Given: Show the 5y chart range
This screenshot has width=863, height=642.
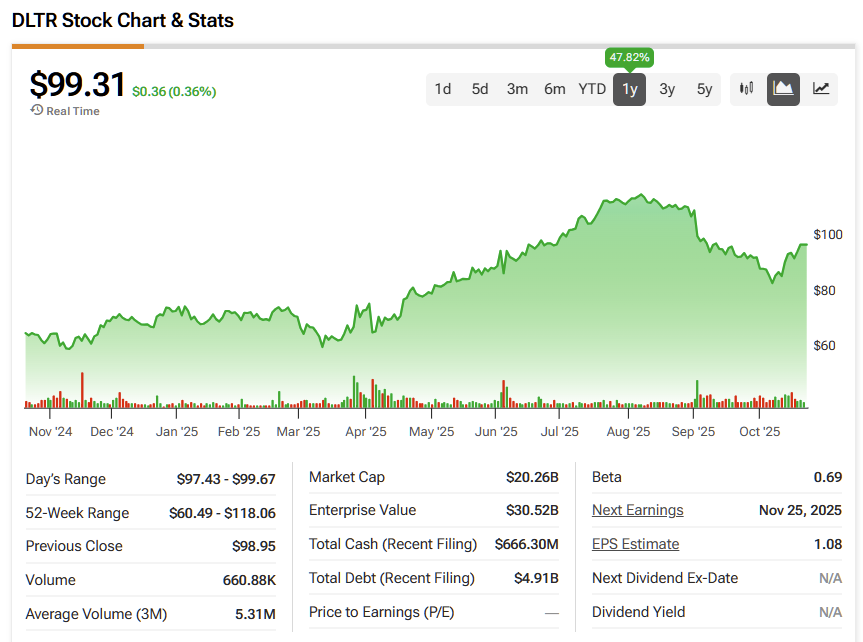Looking at the screenshot, I should [705, 89].
